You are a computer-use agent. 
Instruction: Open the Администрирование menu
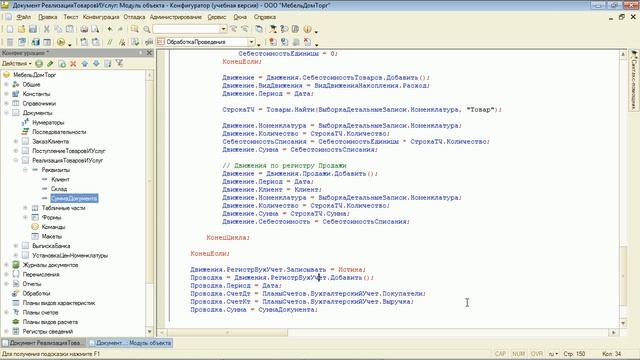[176, 17]
